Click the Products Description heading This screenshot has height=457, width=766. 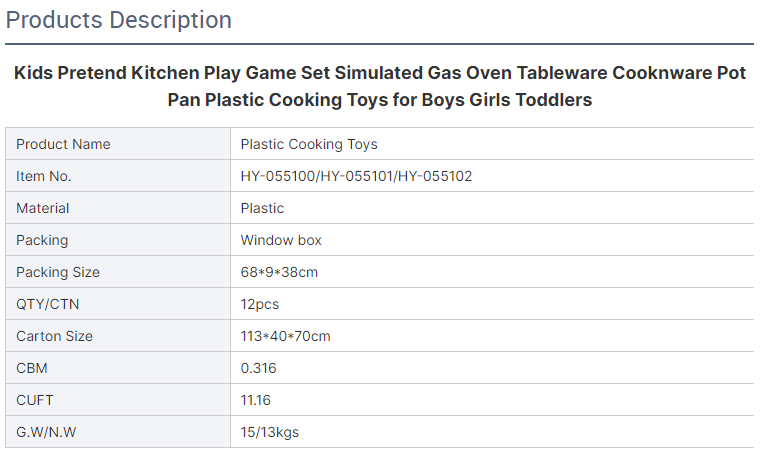pos(119,21)
